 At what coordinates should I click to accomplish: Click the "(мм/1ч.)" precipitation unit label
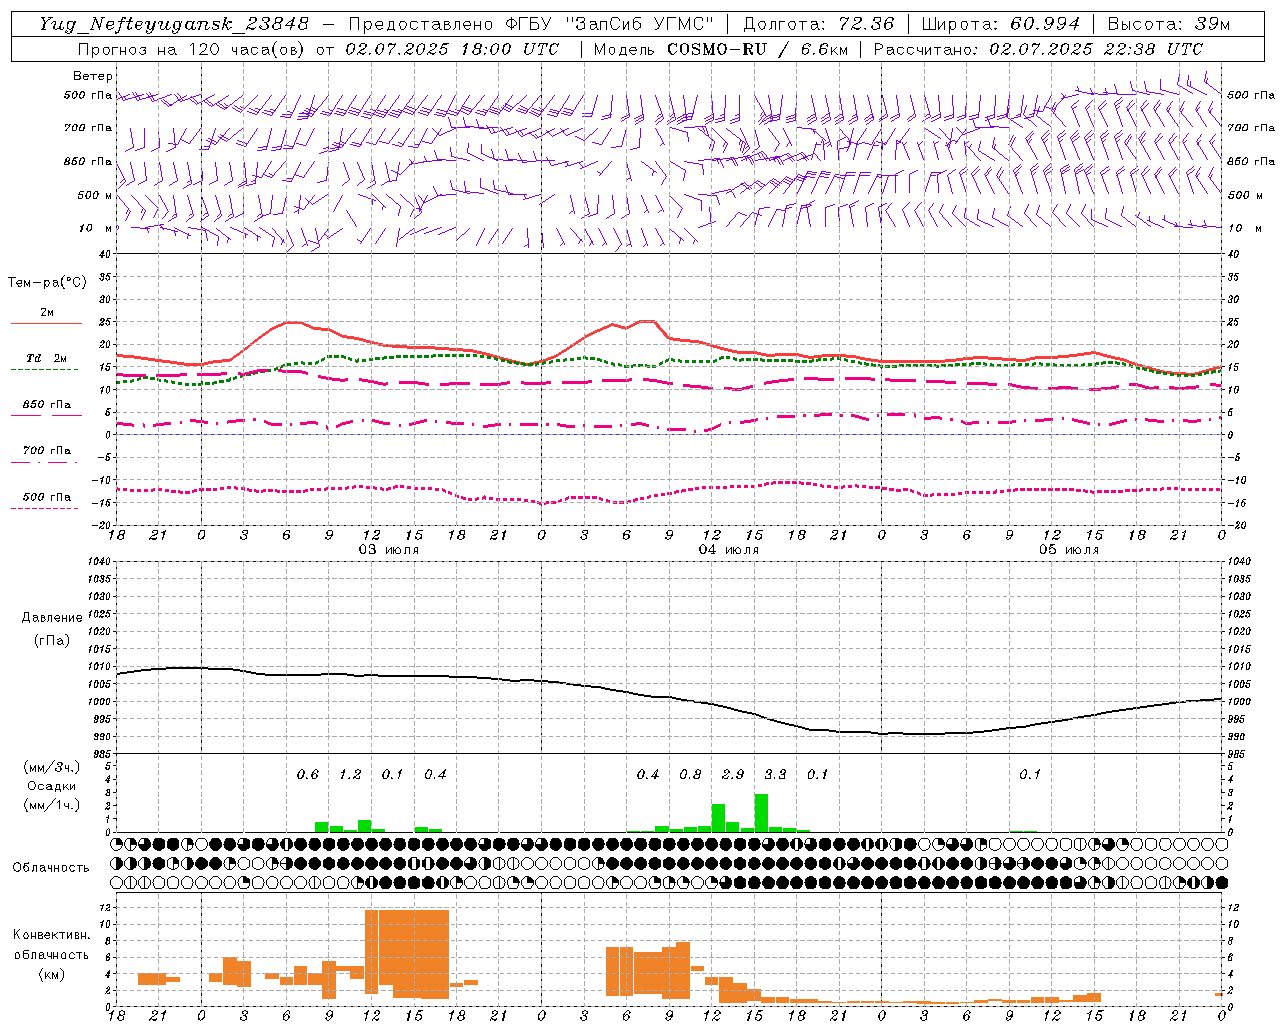point(52,805)
